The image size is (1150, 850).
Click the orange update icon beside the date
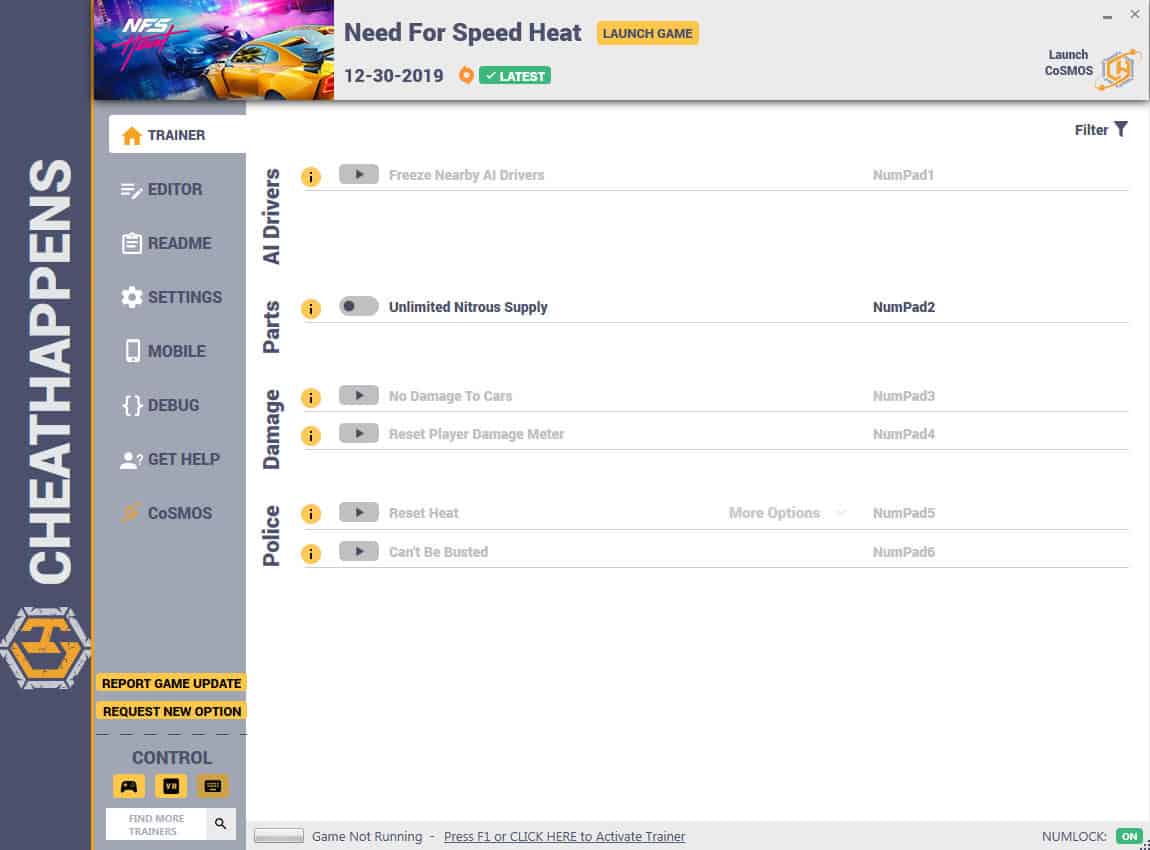pyautogui.click(x=466, y=75)
